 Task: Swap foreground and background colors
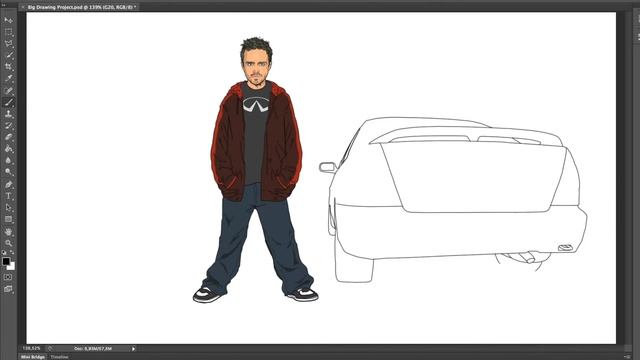(x=12, y=253)
